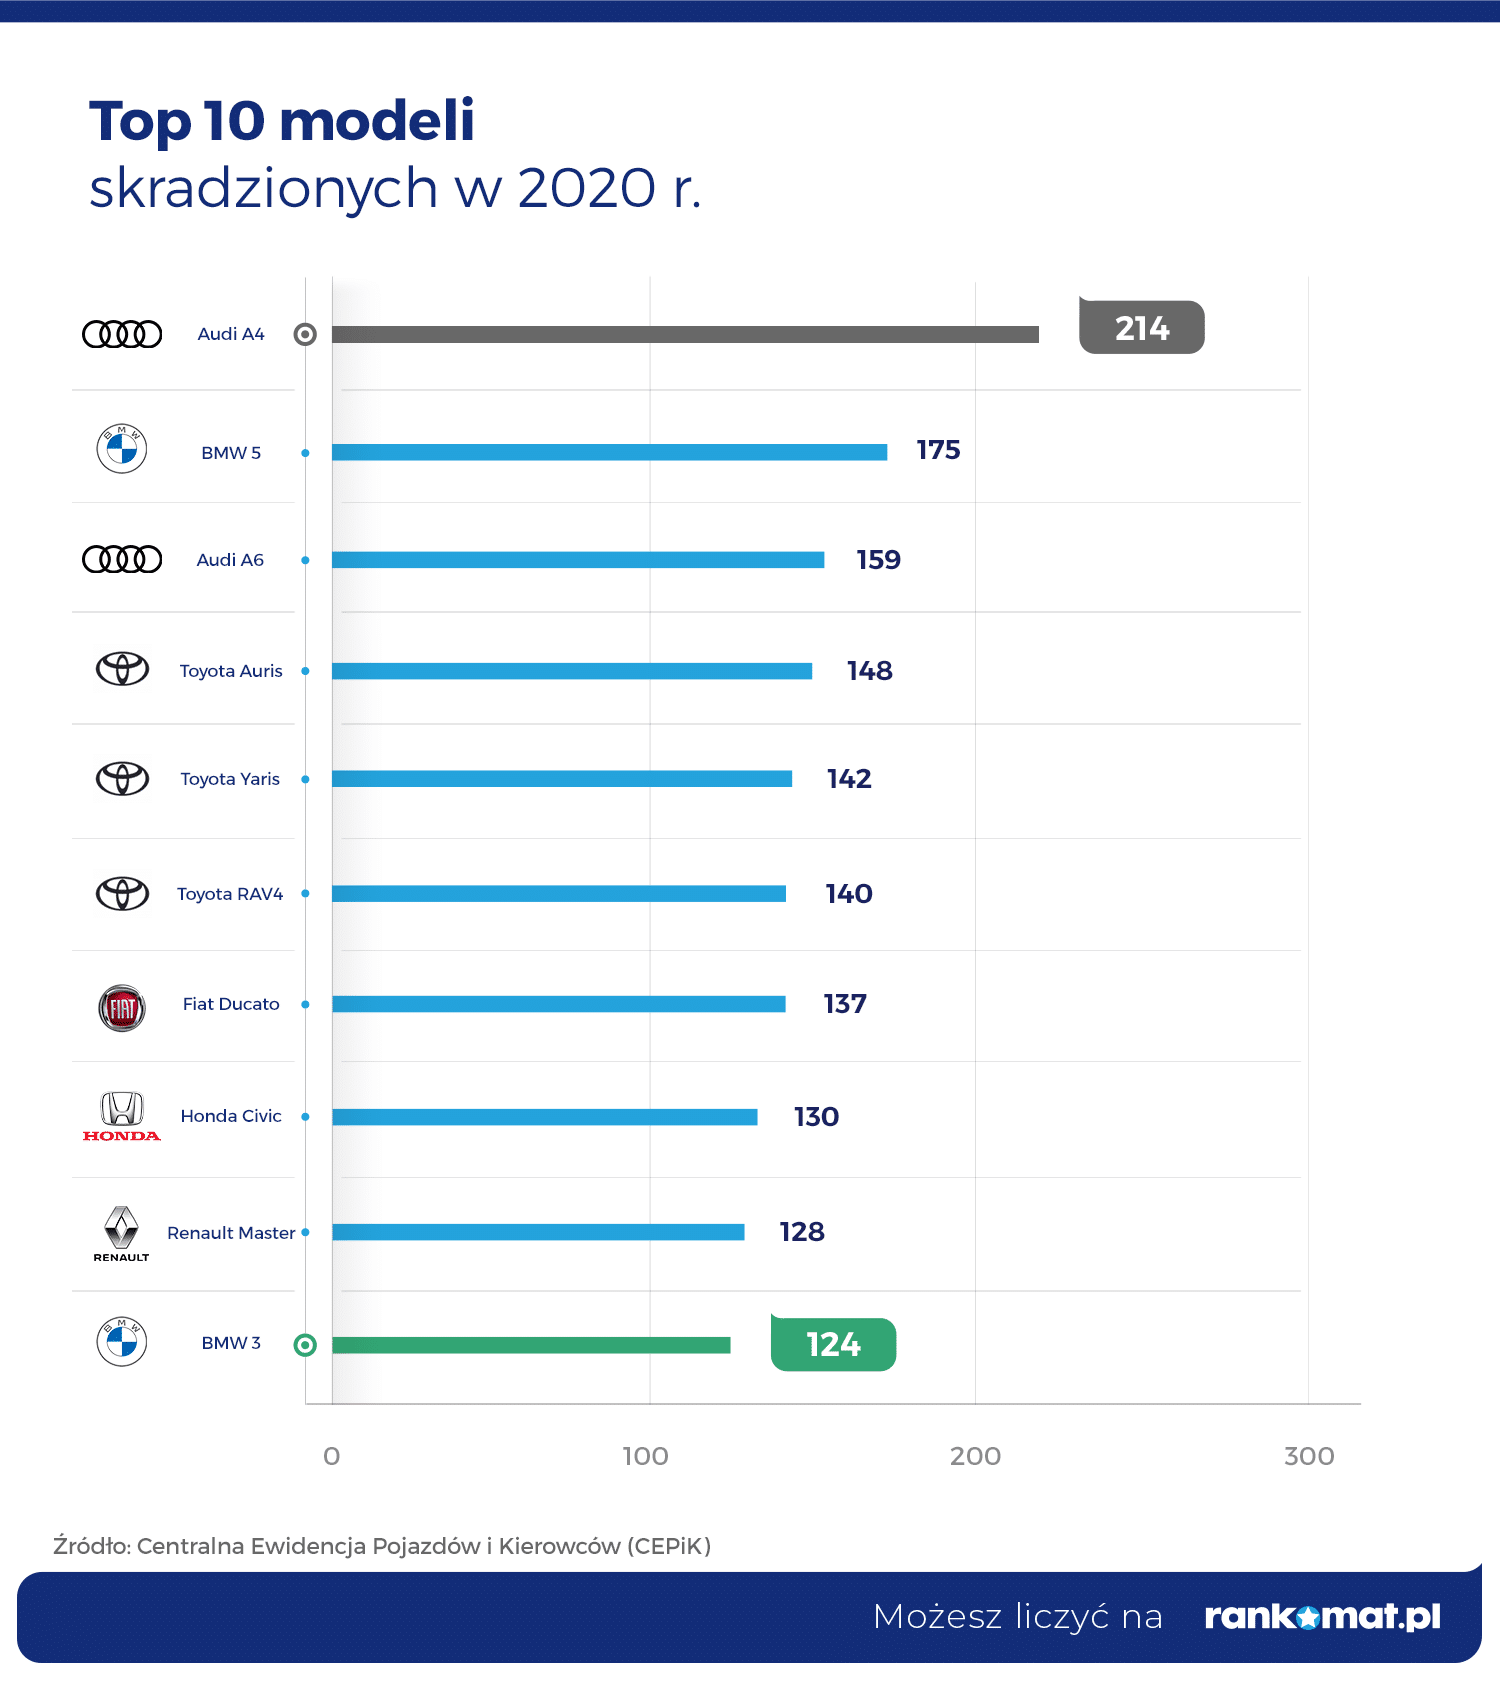
Task: Click the Toyota logo beside Toyota Yaris
Action: 122,778
